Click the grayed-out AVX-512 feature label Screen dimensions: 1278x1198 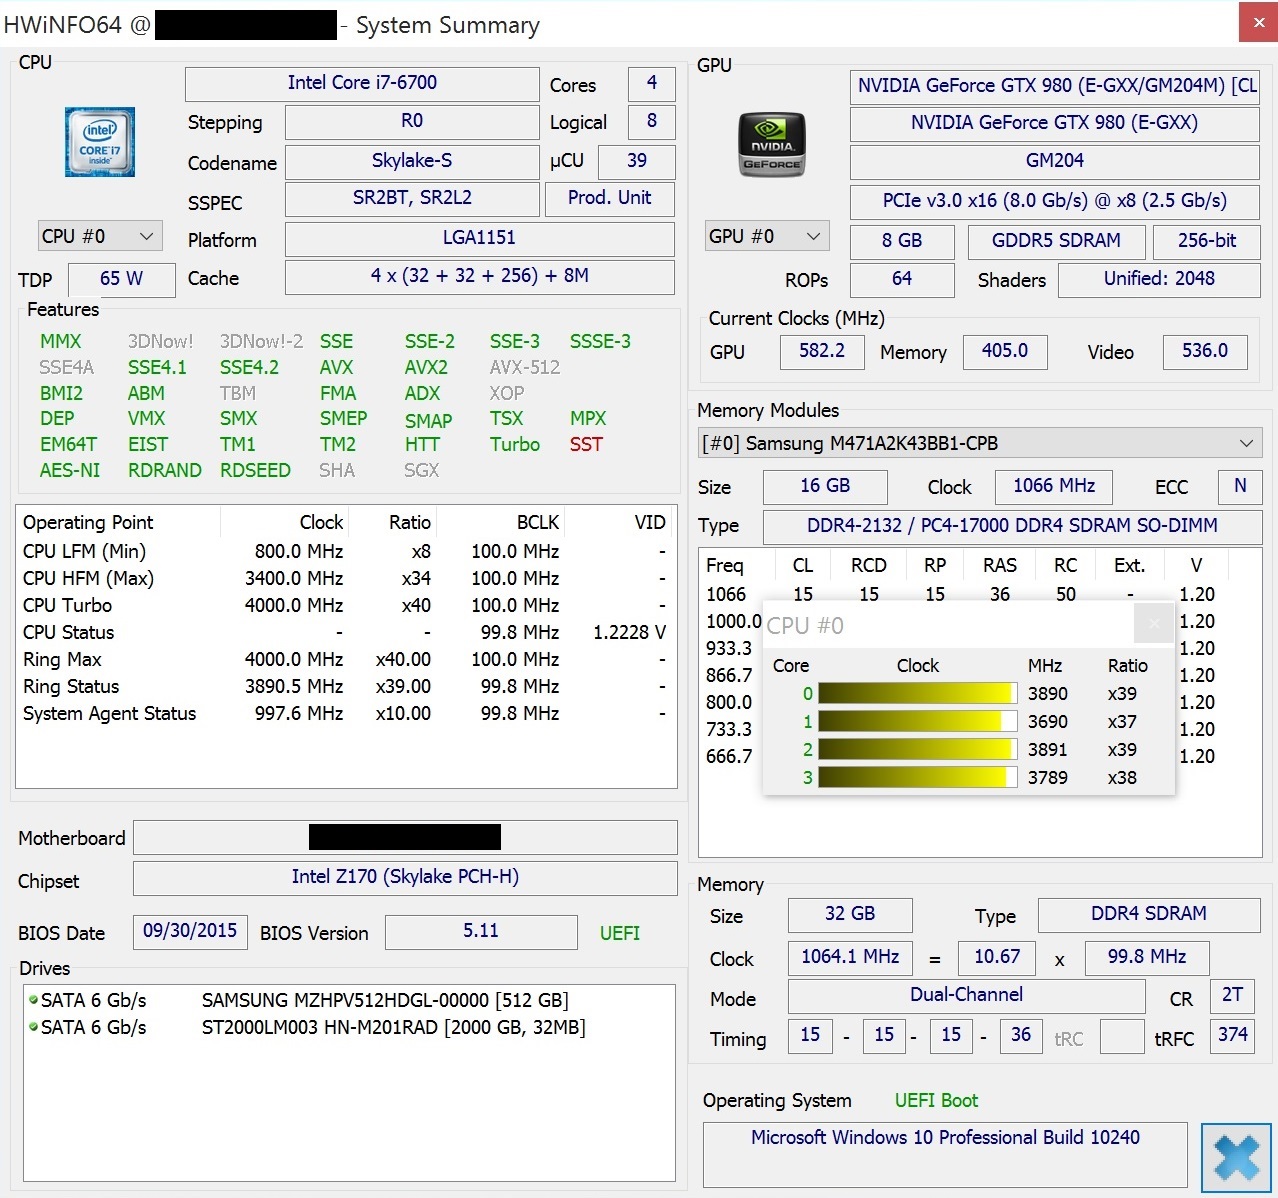pos(525,368)
